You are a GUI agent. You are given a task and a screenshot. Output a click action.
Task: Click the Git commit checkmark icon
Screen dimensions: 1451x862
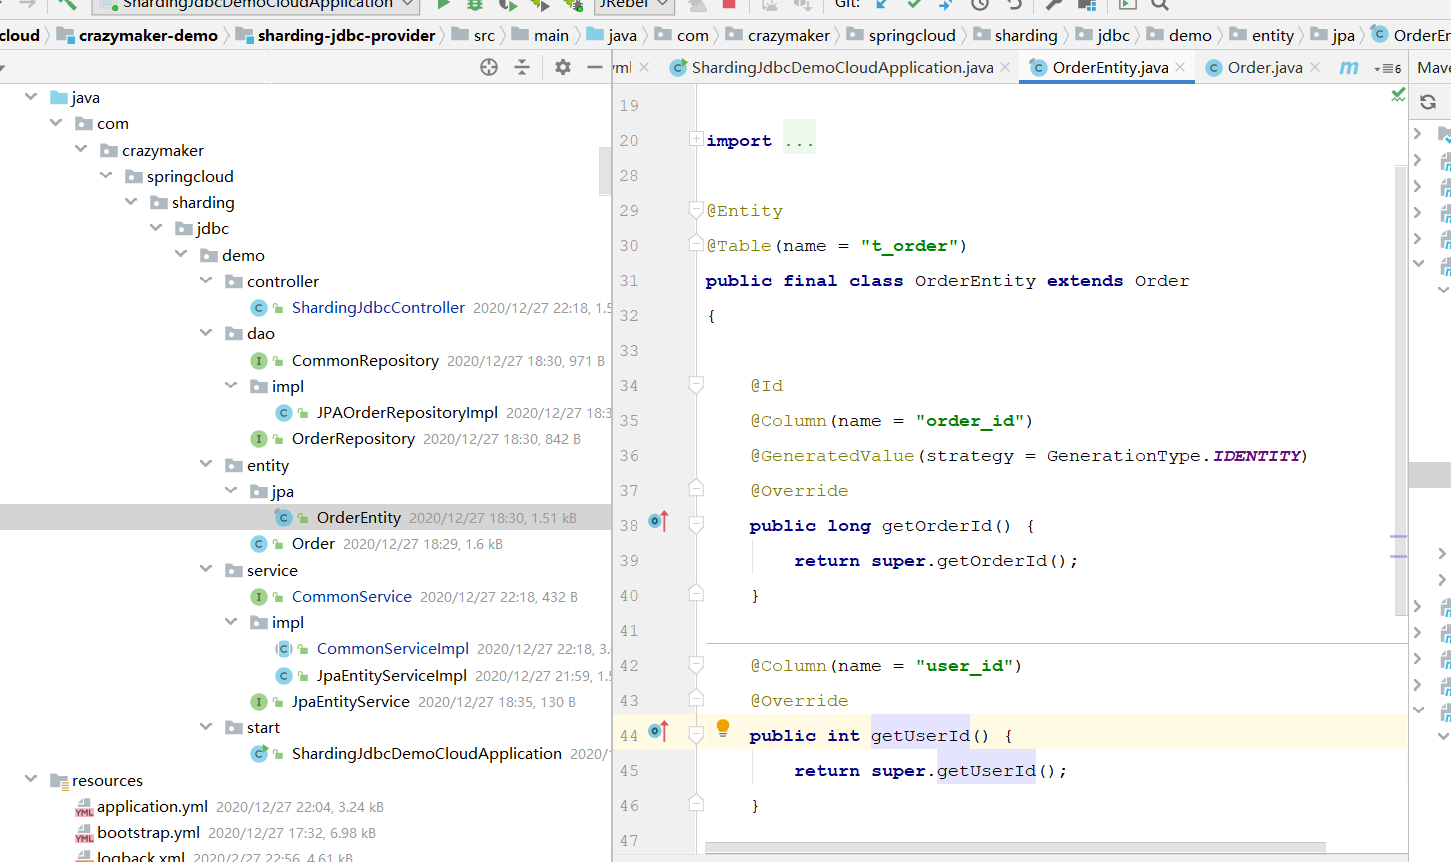pos(914,4)
